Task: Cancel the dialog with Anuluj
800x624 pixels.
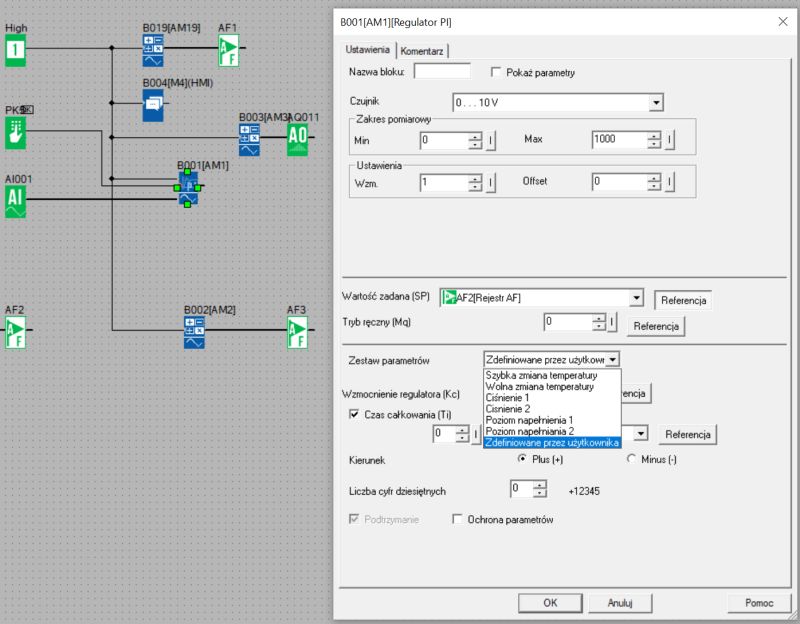Action: tap(620, 603)
